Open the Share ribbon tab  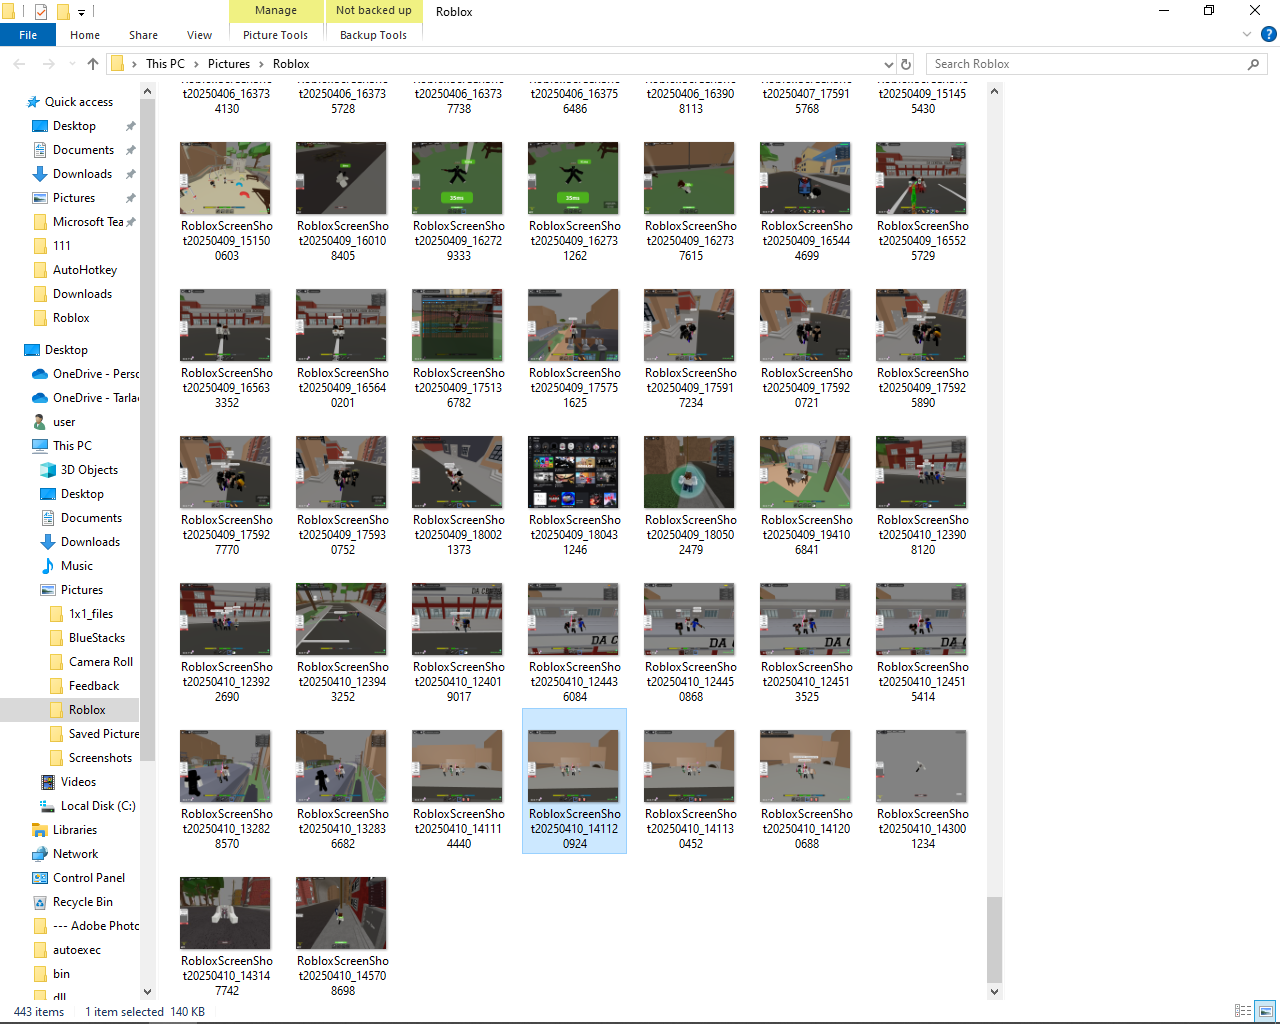(x=143, y=35)
